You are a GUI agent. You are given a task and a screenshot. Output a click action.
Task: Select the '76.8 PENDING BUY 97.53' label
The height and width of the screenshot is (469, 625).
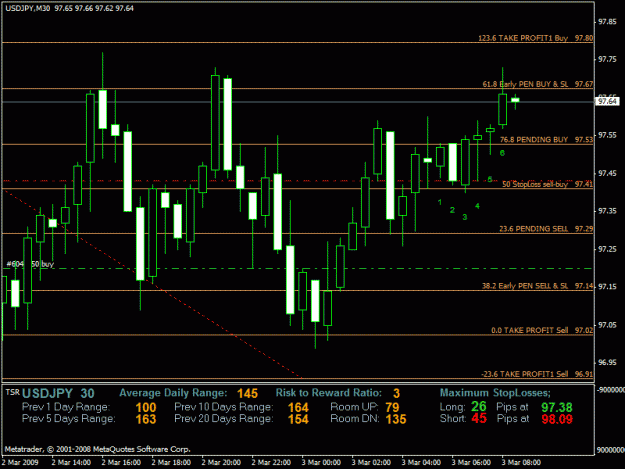click(x=546, y=139)
